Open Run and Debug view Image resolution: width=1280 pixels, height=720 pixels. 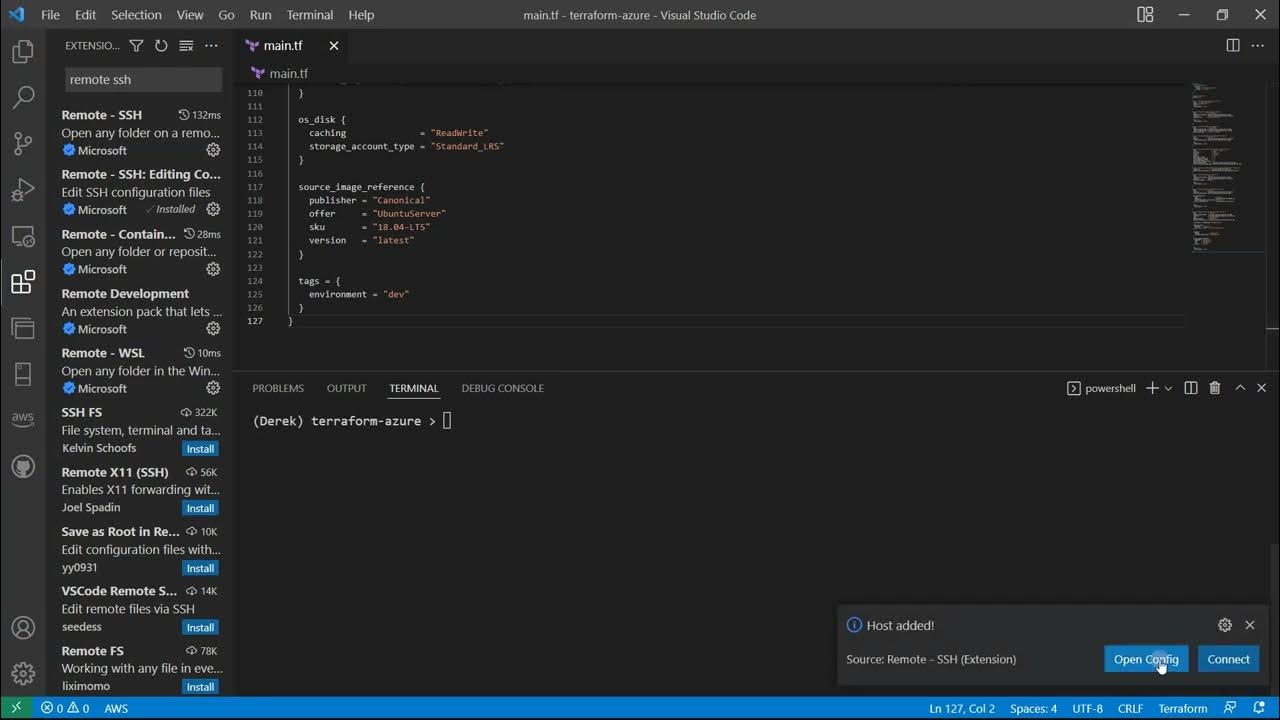click(23, 189)
